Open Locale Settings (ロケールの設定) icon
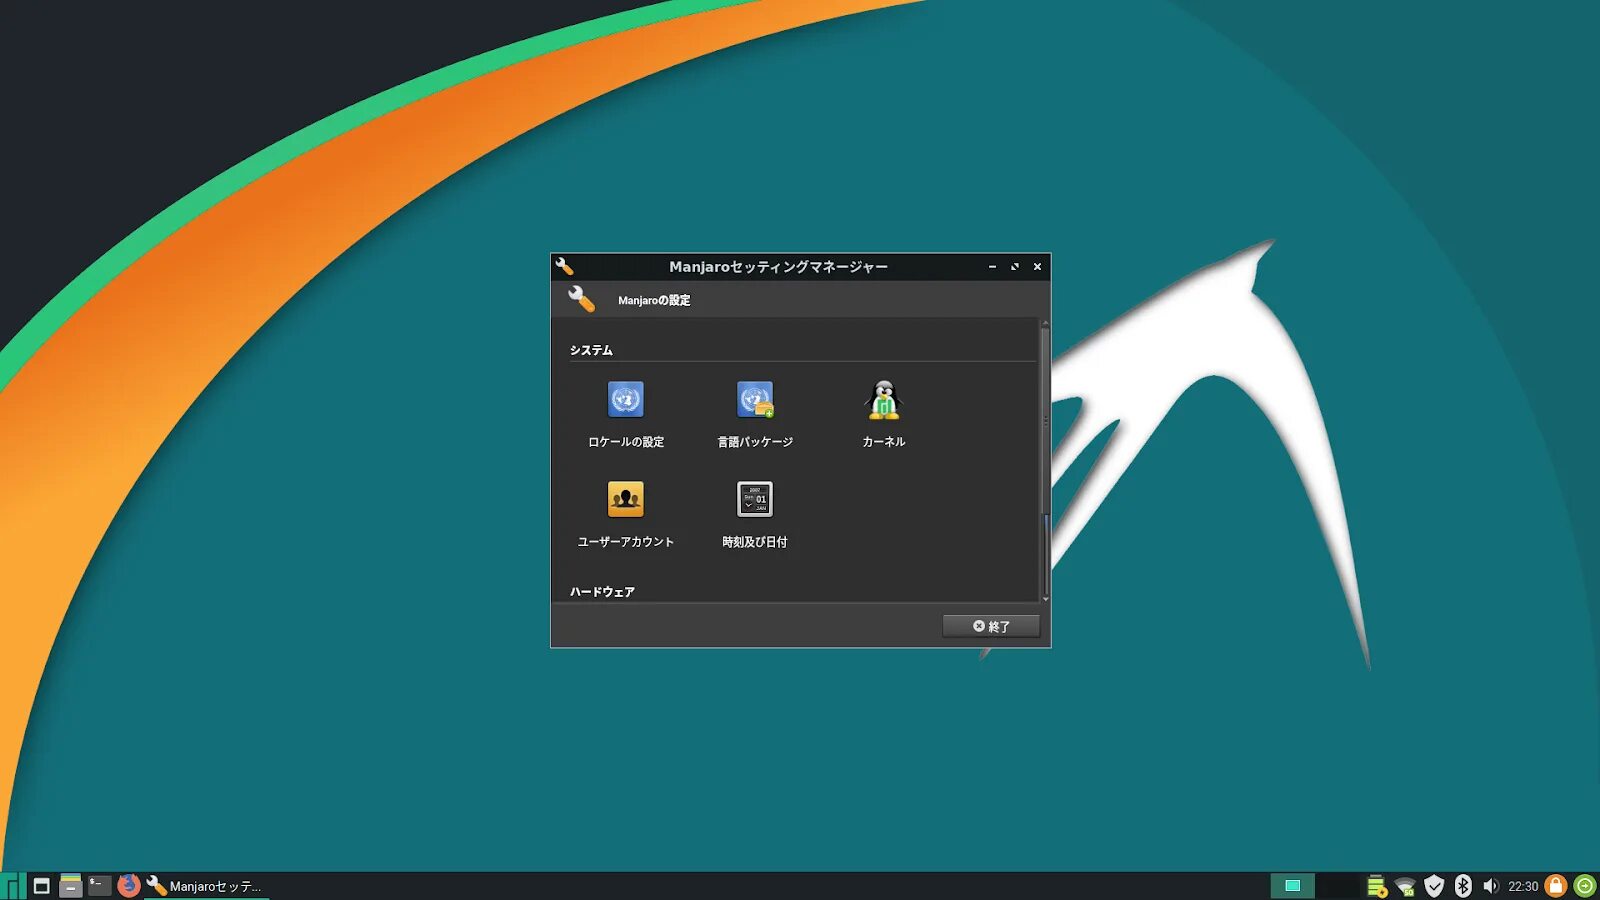 [x=626, y=400]
